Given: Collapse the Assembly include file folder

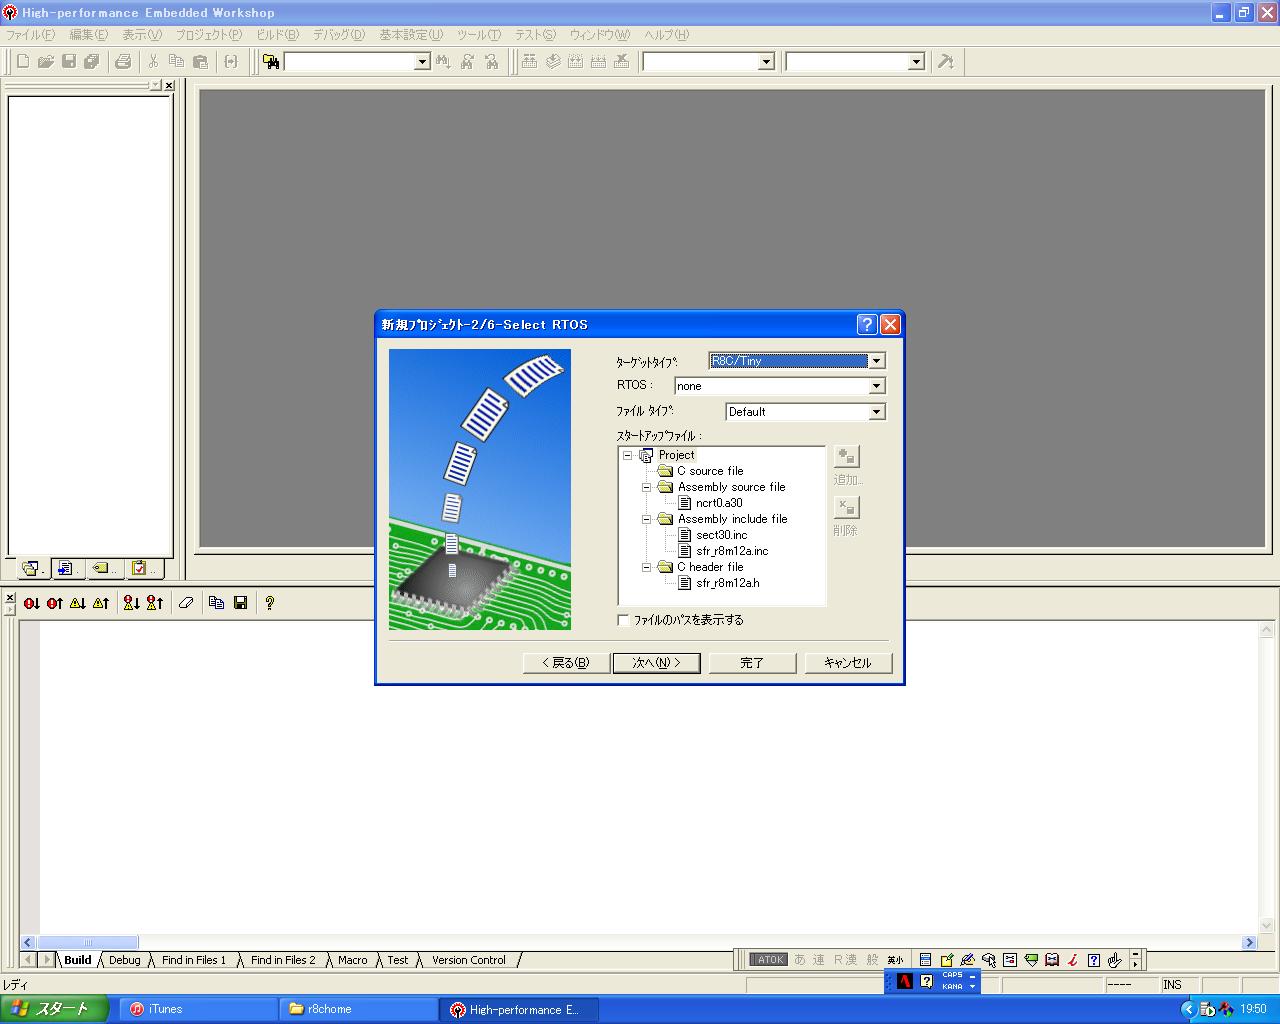Looking at the screenshot, I should pos(646,519).
